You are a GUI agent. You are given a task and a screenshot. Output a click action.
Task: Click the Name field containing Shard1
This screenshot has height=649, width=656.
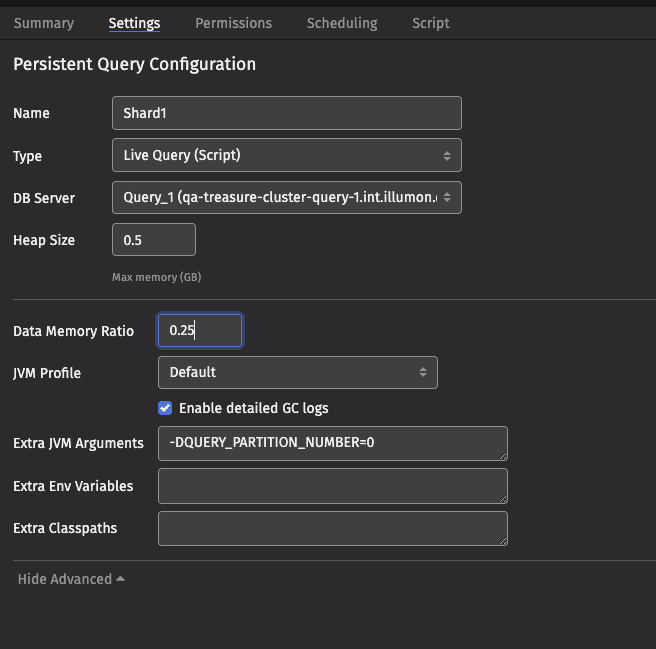click(x=287, y=113)
